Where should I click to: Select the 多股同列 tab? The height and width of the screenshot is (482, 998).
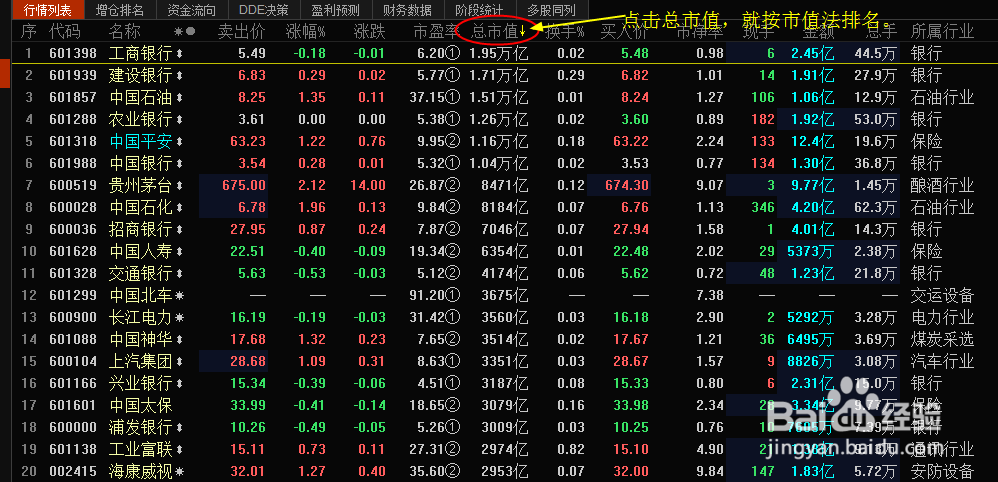[551, 10]
